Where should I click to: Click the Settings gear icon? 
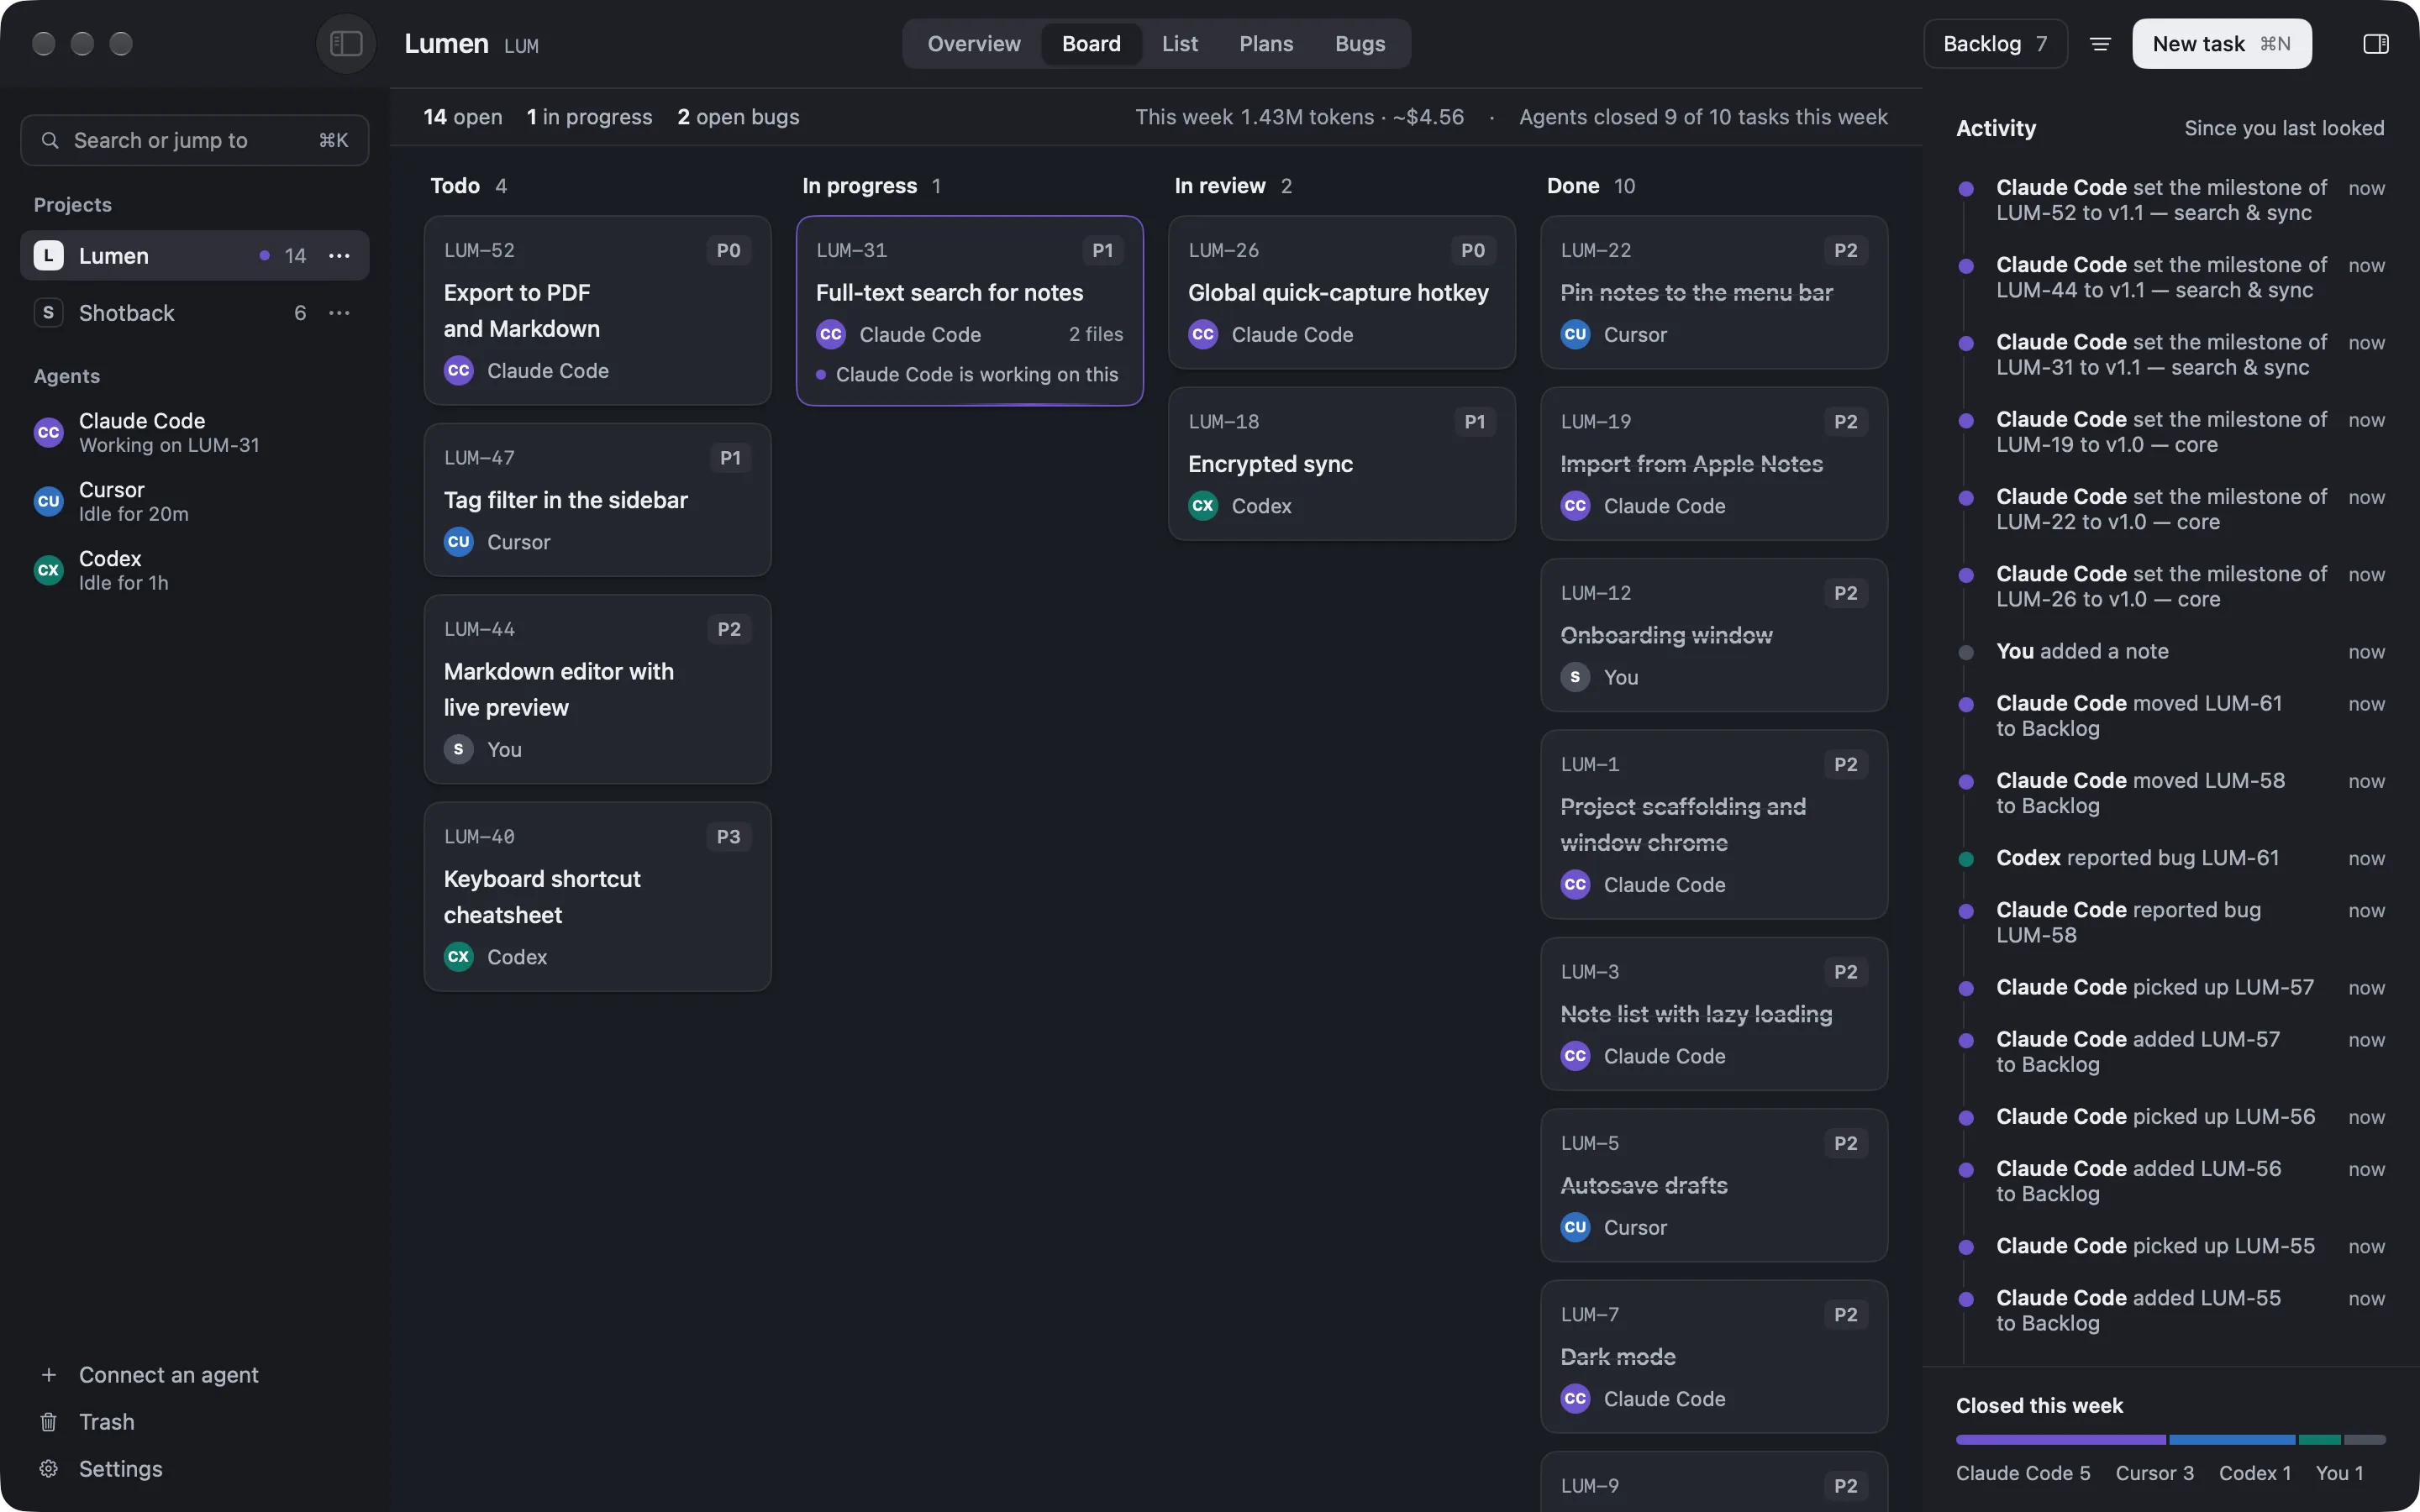pyautogui.click(x=48, y=1469)
